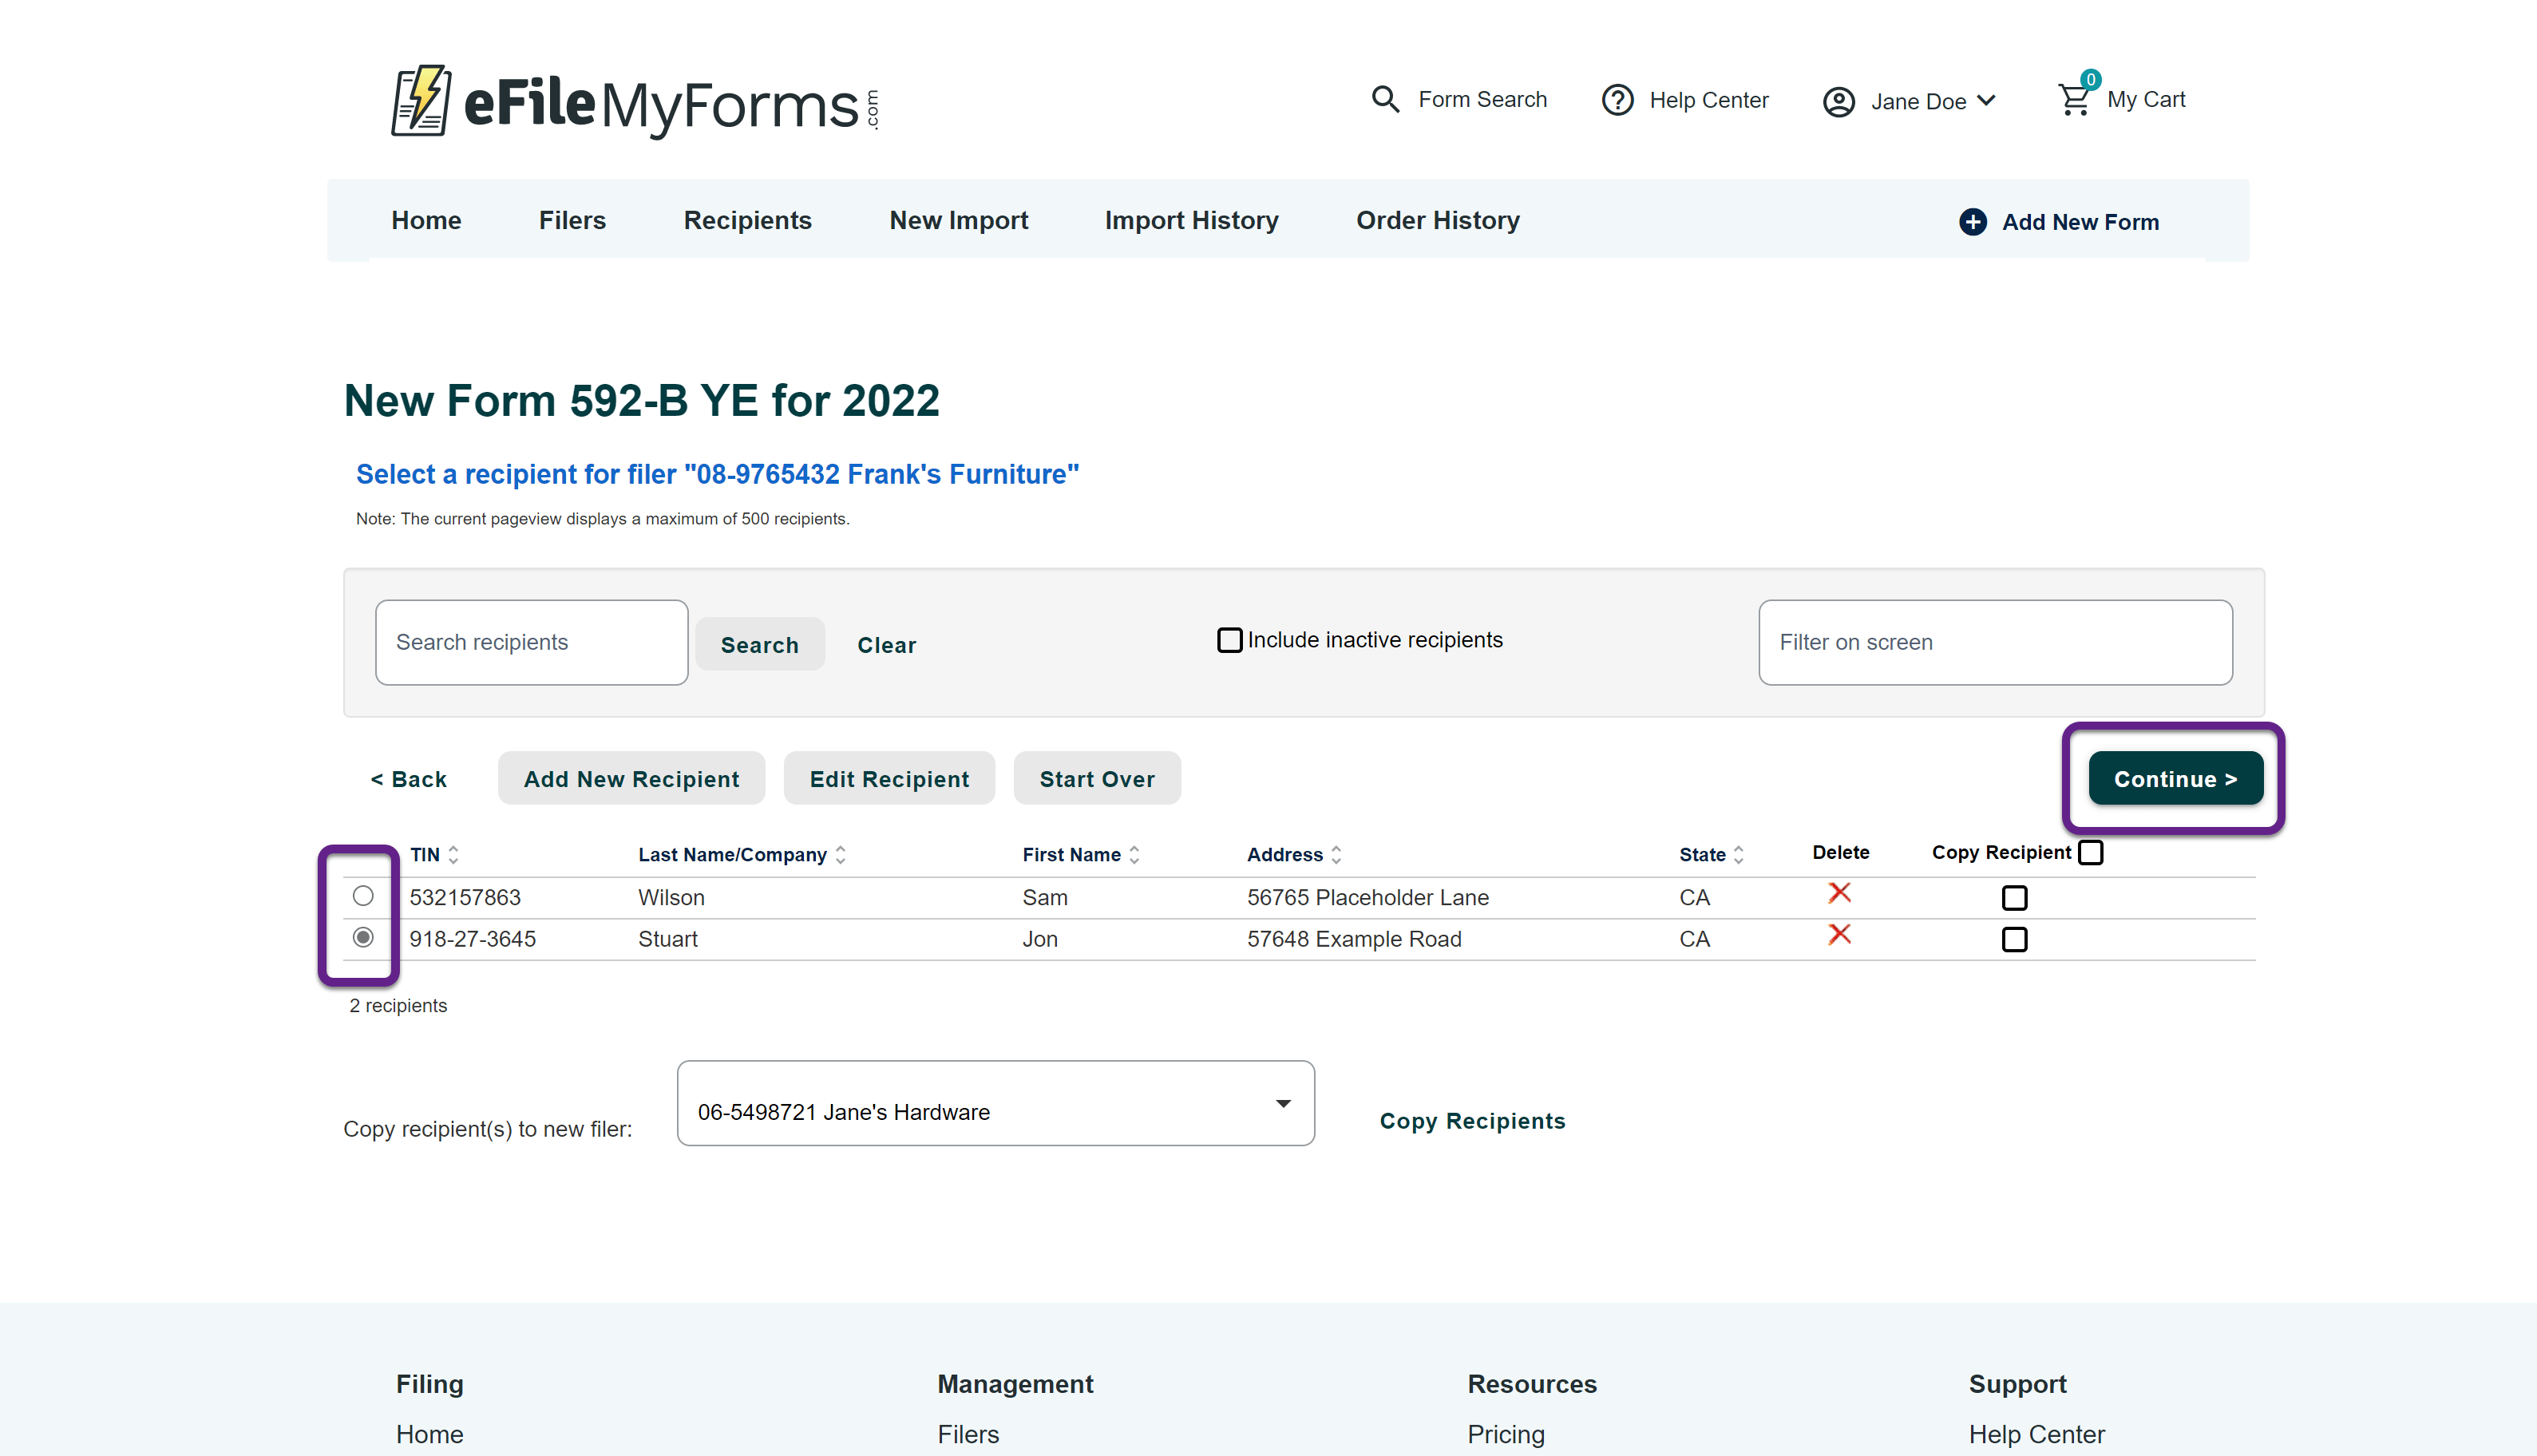The height and width of the screenshot is (1456, 2537).
Task: Click the shopping cart icon
Action: (x=2073, y=100)
